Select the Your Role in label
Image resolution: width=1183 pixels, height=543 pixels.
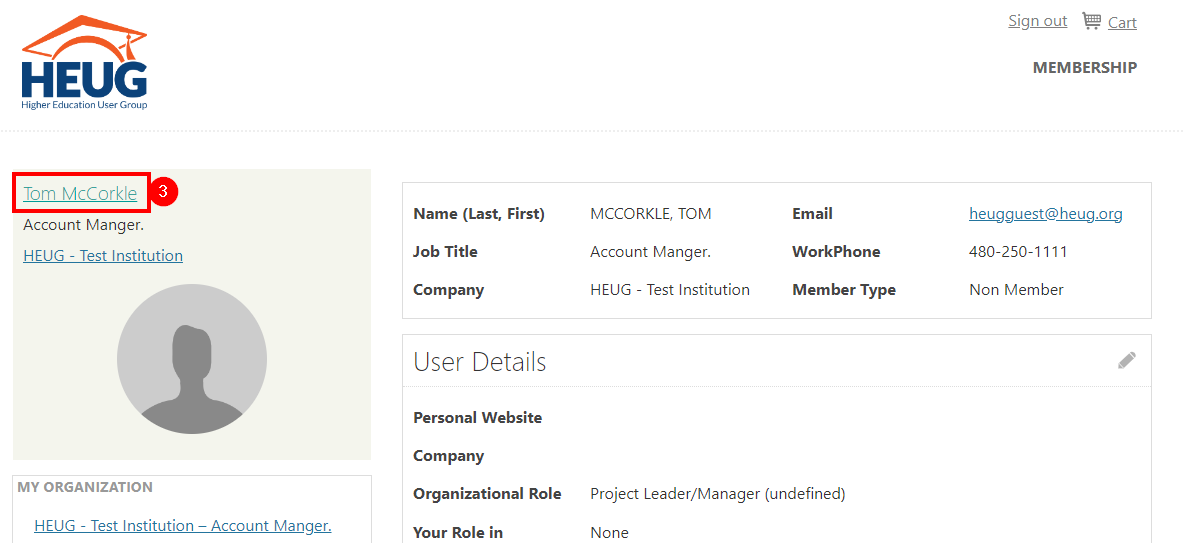coord(458,532)
